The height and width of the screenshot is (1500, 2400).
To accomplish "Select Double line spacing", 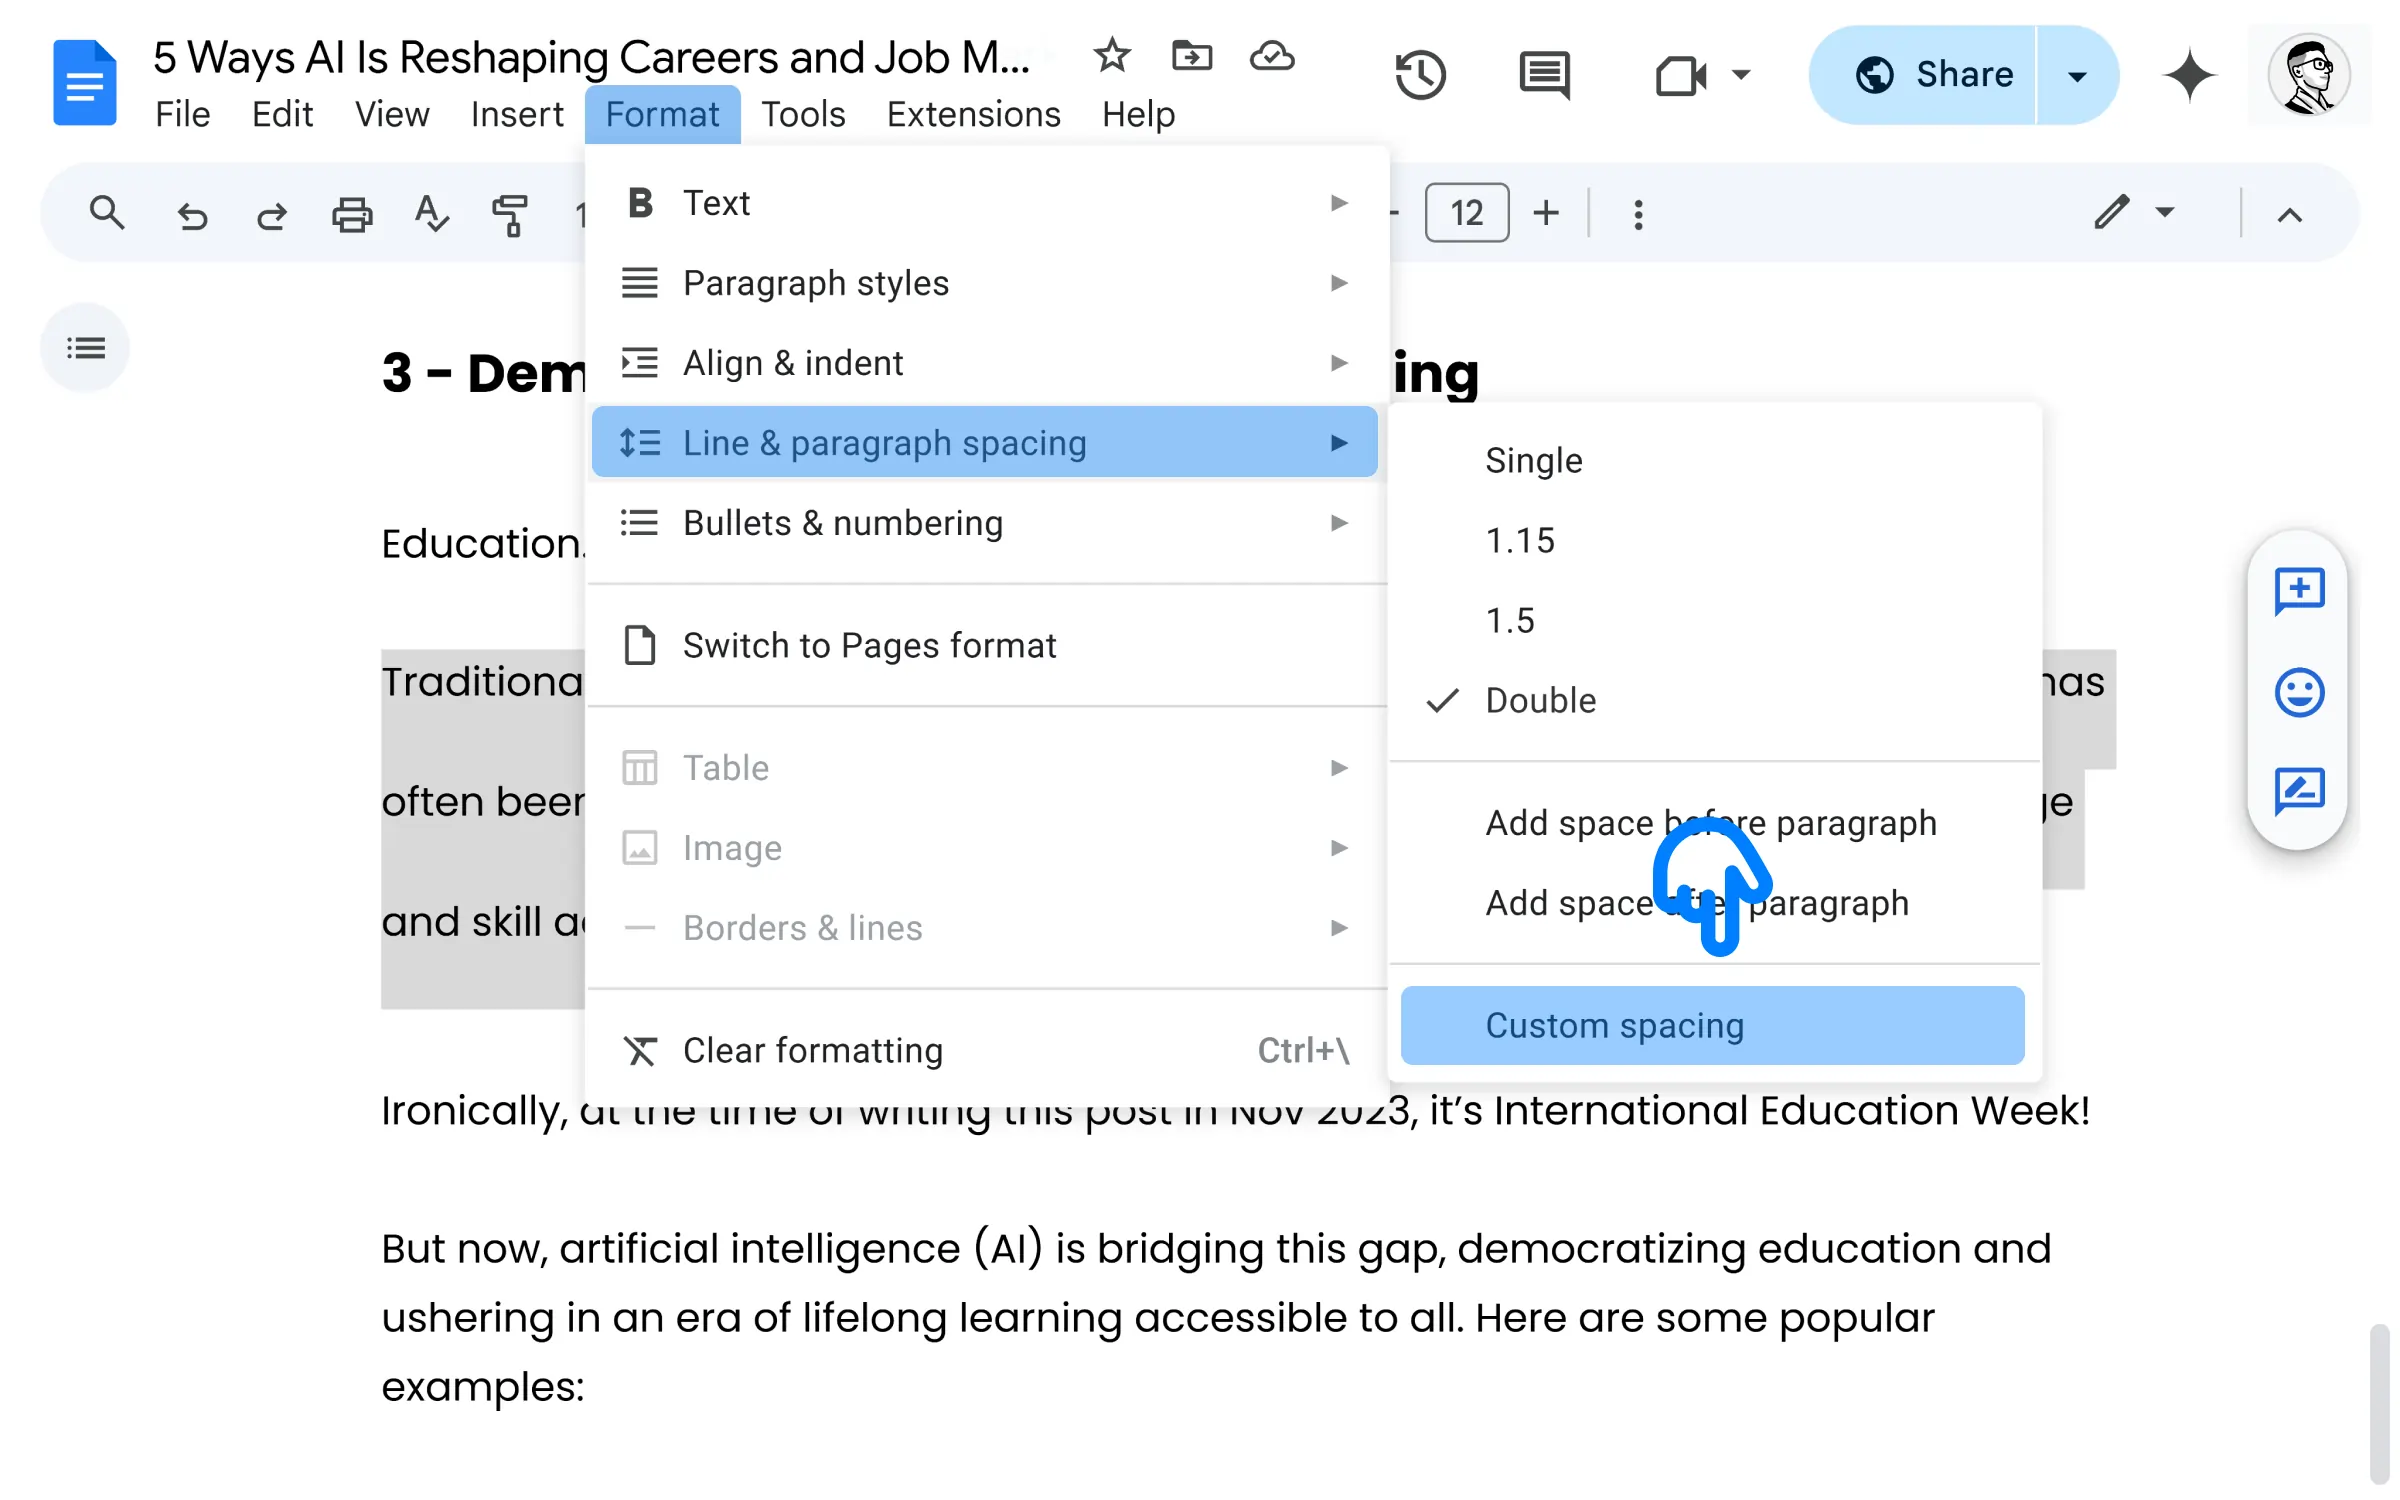I will pyautogui.click(x=1714, y=701).
